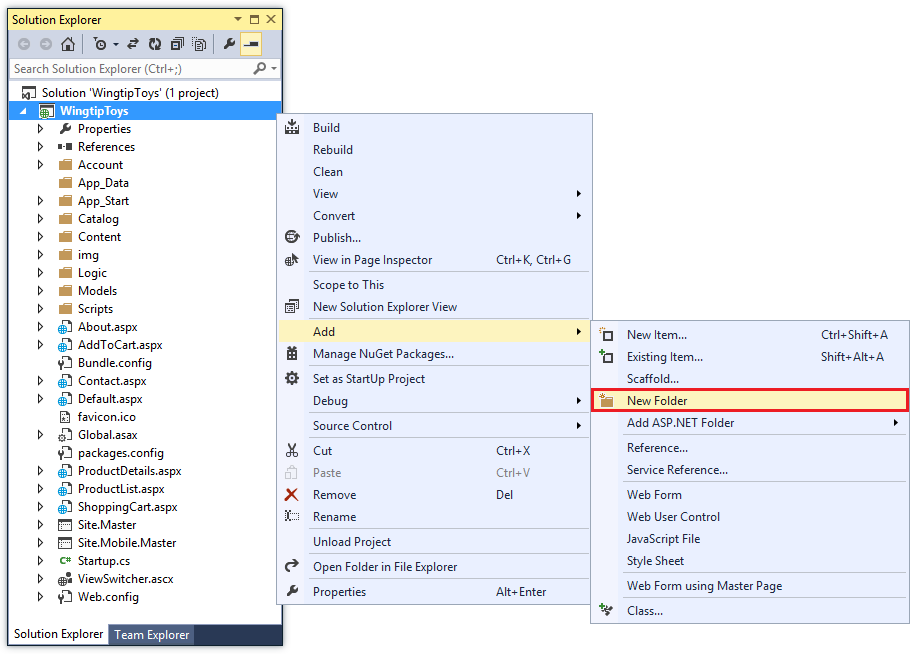Open the Debug submenu
The width and height of the screenshot is (917, 657).
tap(328, 401)
